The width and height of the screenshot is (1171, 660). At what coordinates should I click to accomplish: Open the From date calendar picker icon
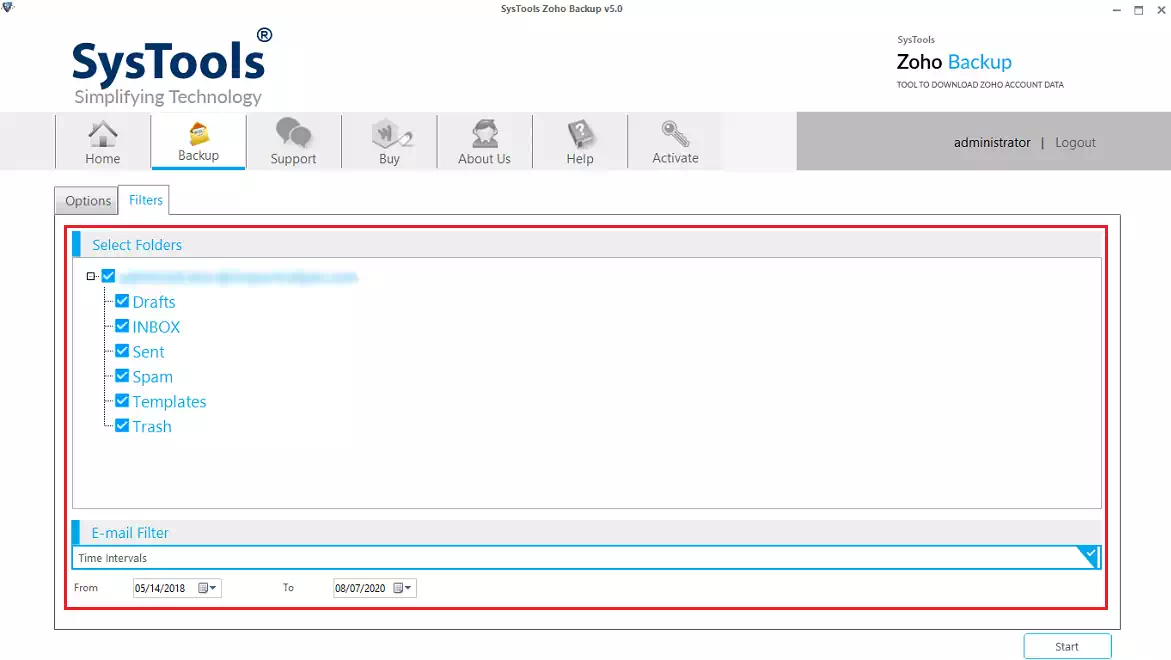click(x=202, y=588)
